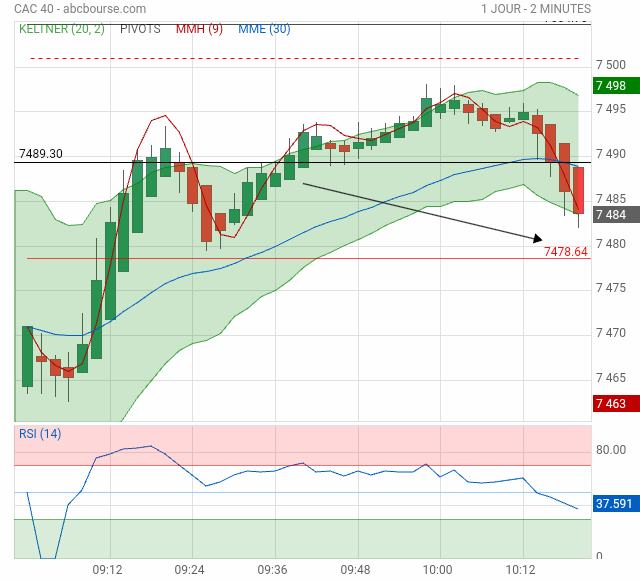This screenshot has height=580, width=640.
Task: Click the green 7 498 price tag
Action: [x=616, y=86]
